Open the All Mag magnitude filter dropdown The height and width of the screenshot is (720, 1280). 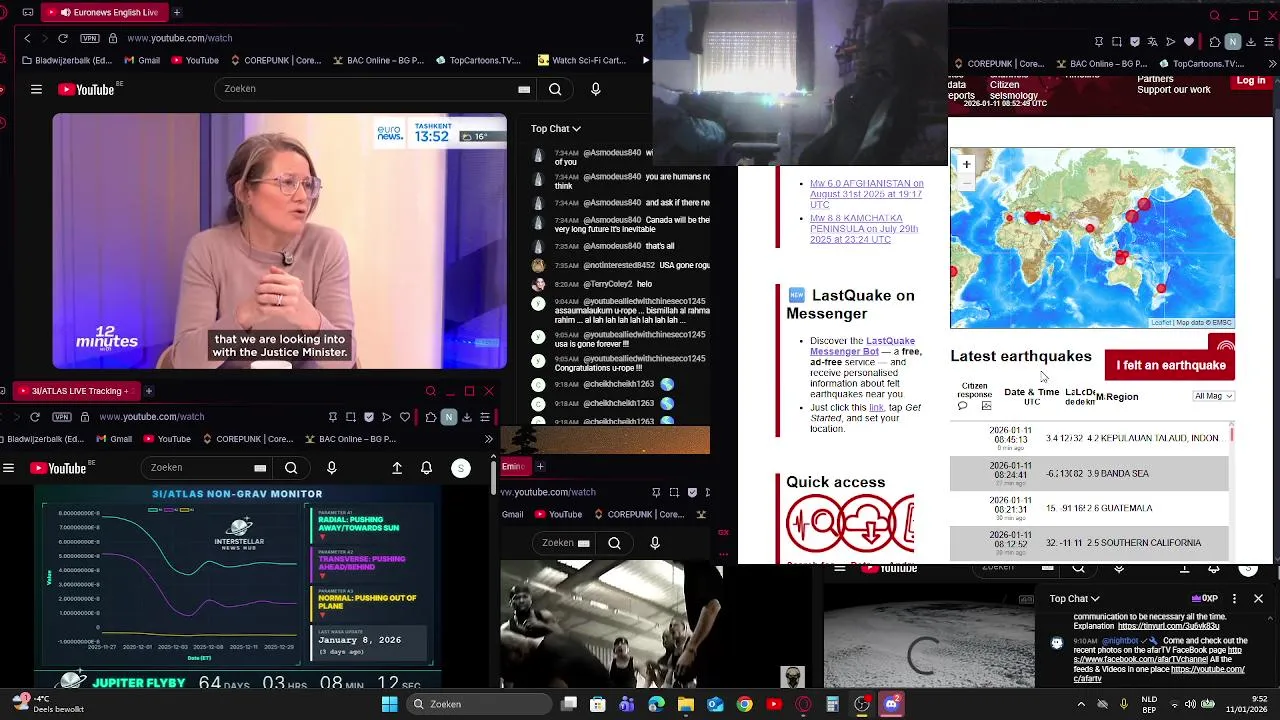pos(1214,396)
